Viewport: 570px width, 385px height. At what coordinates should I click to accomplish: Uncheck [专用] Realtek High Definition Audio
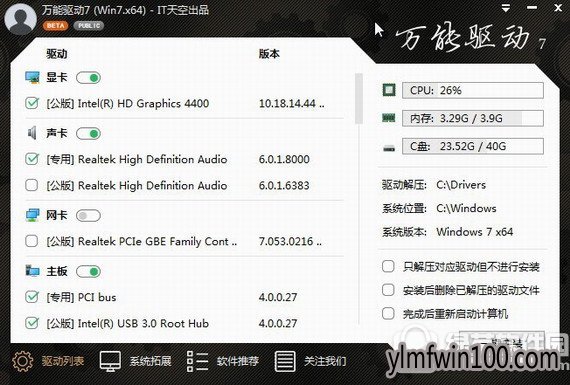[x=32, y=159]
